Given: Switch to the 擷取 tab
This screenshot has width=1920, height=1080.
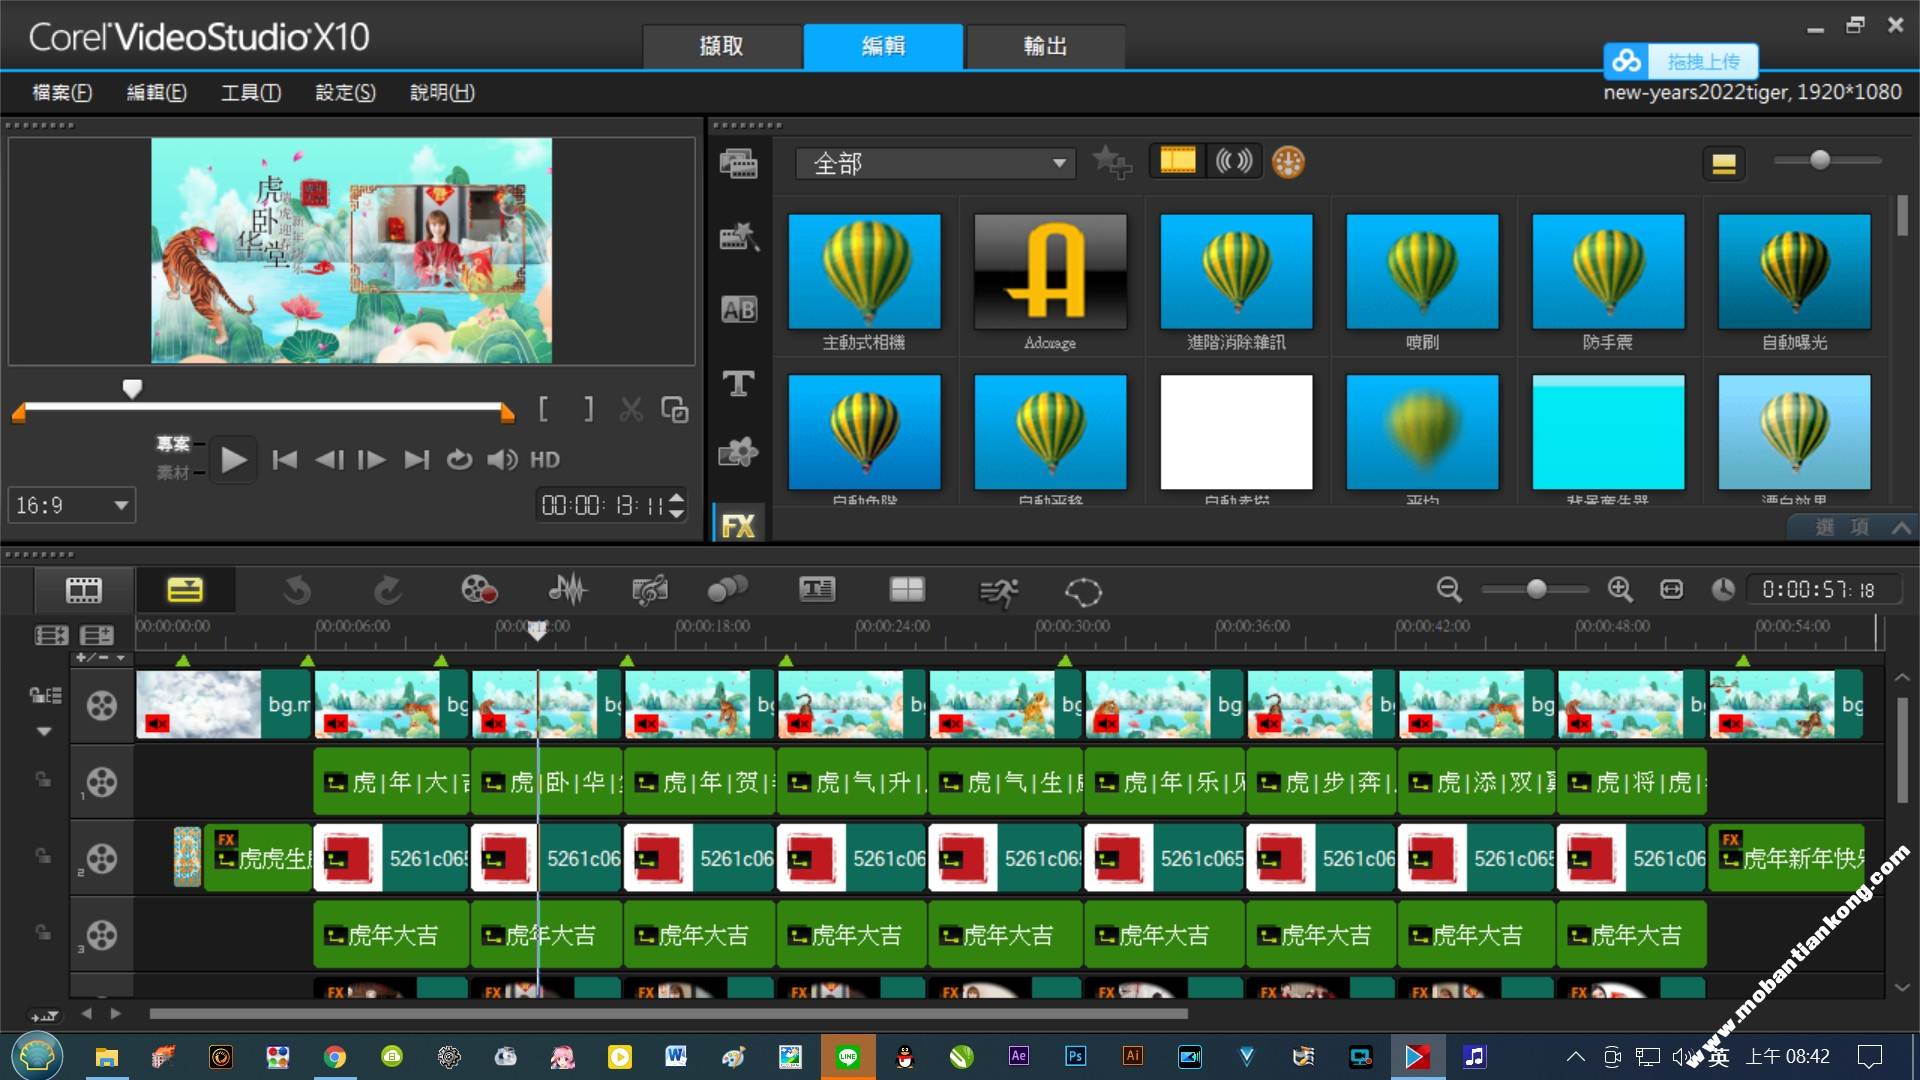Looking at the screenshot, I should (722, 46).
